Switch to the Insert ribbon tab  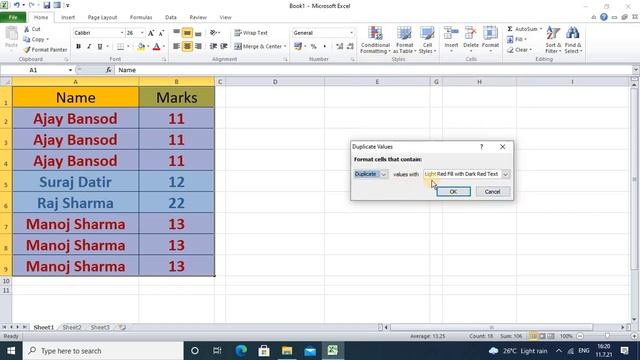(68, 18)
